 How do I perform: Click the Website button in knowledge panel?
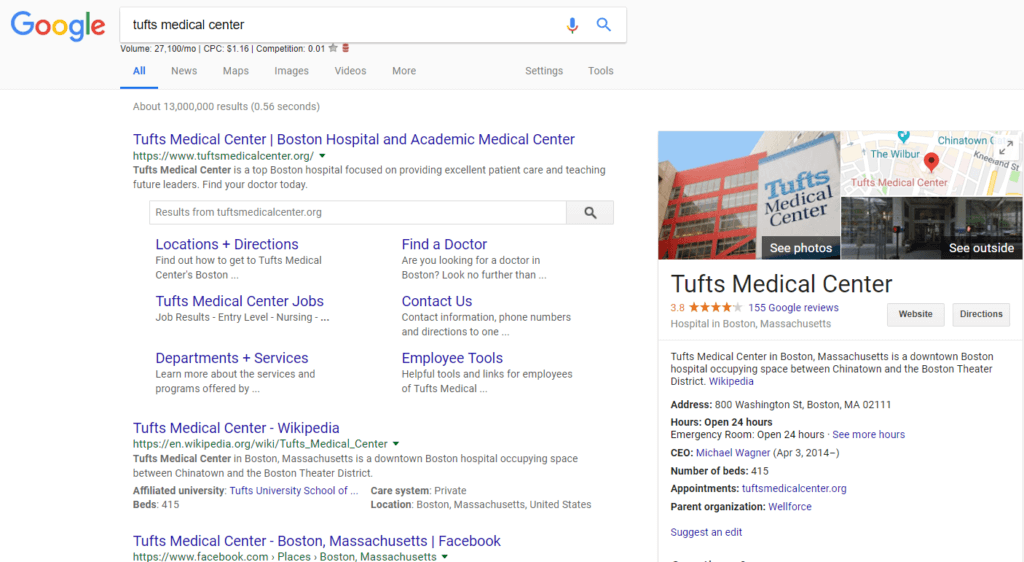pos(915,314)
